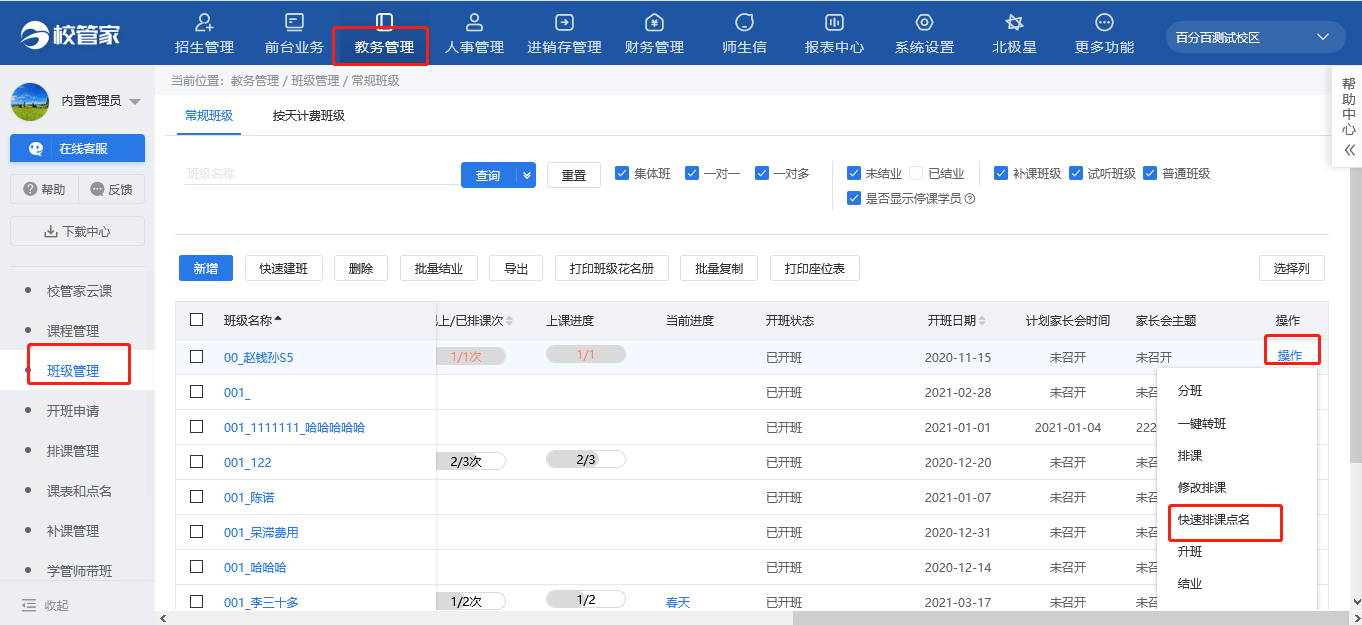Screen dimensions: 1362x625
Task: Toggle 一对一 checkbox
Action: [x=692, y=172]
